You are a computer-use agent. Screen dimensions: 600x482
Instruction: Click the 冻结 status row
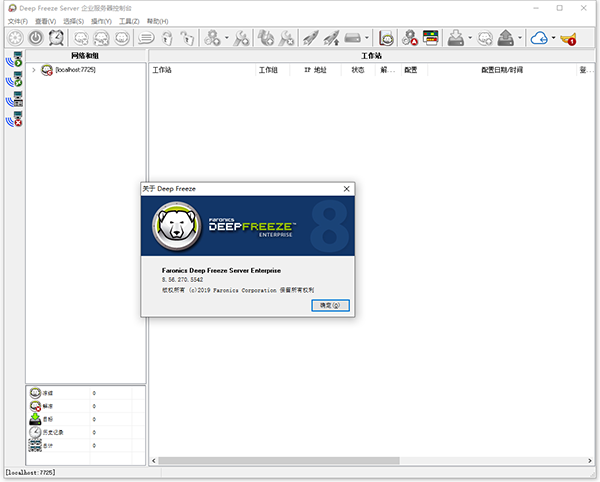(86, 393)
